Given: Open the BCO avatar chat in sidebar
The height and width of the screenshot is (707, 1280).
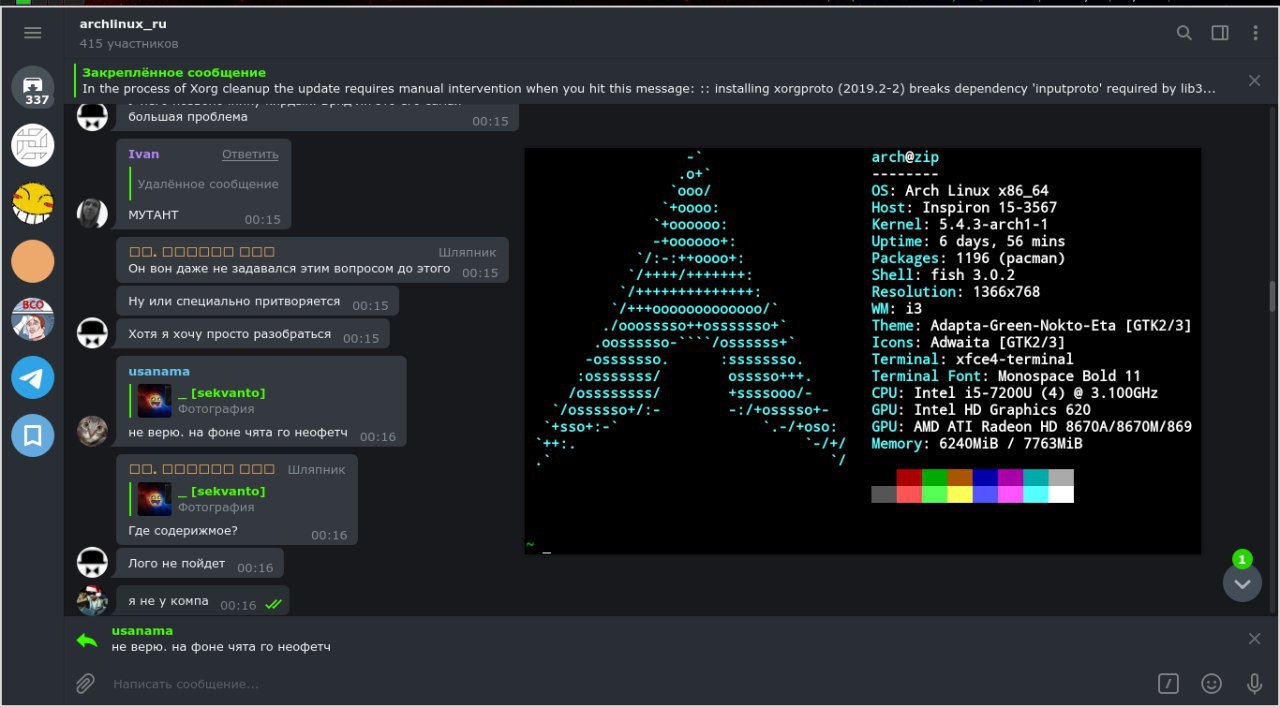Looking at the screenshot, I should pyautogui.click(x=32, y=320).
